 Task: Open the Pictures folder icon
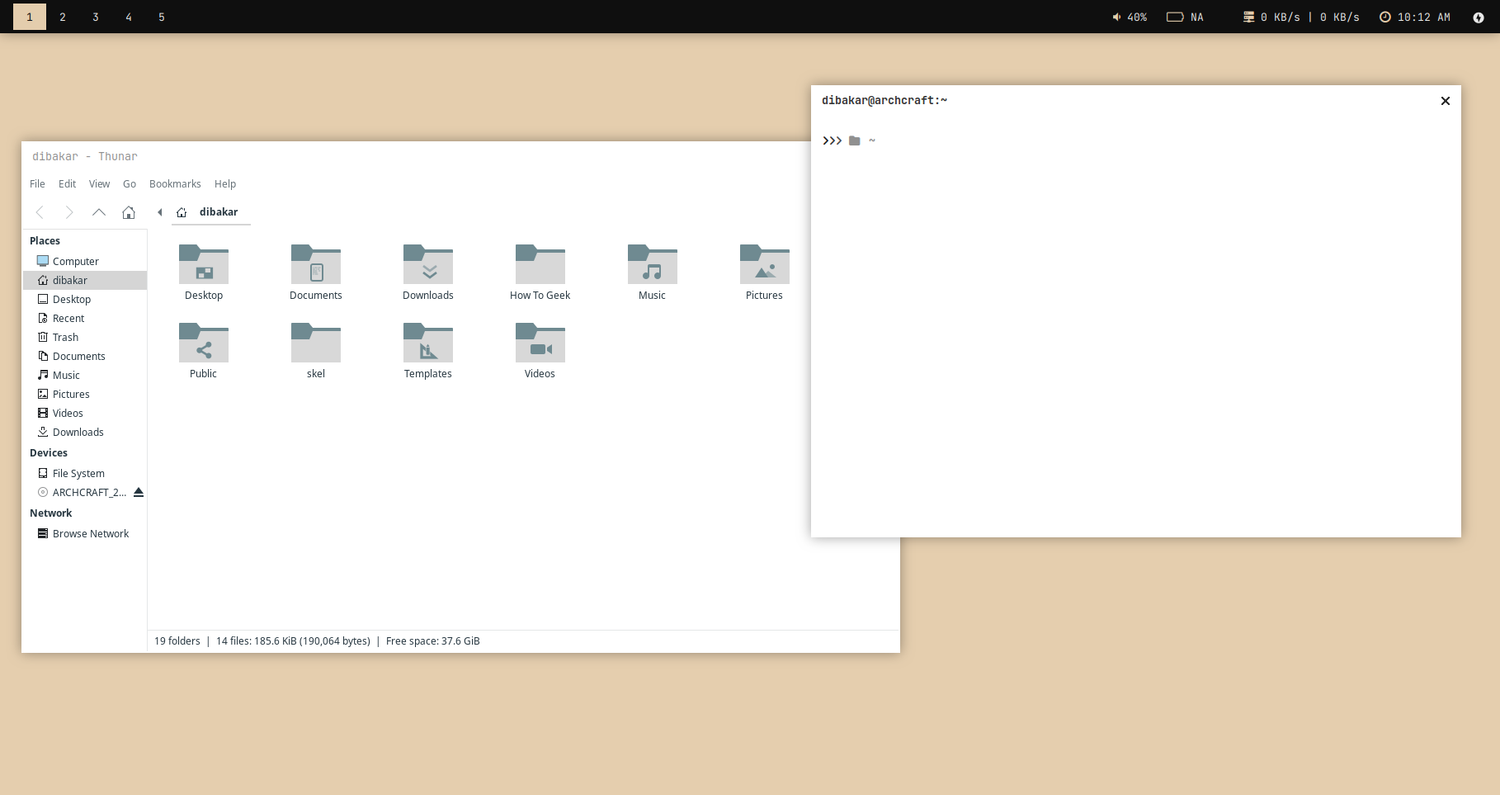[x=764, y=264]
